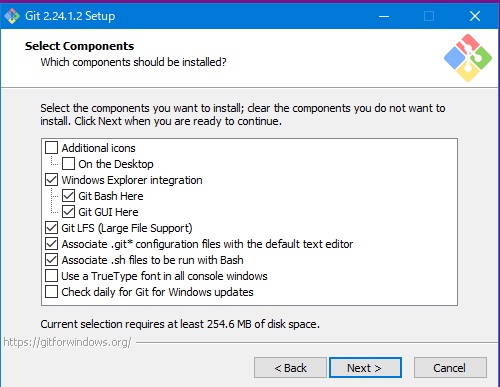Enable the Additional icons checkbox
Screen dimensions: 500x387
pyautogui.click(x=51, y=148)
